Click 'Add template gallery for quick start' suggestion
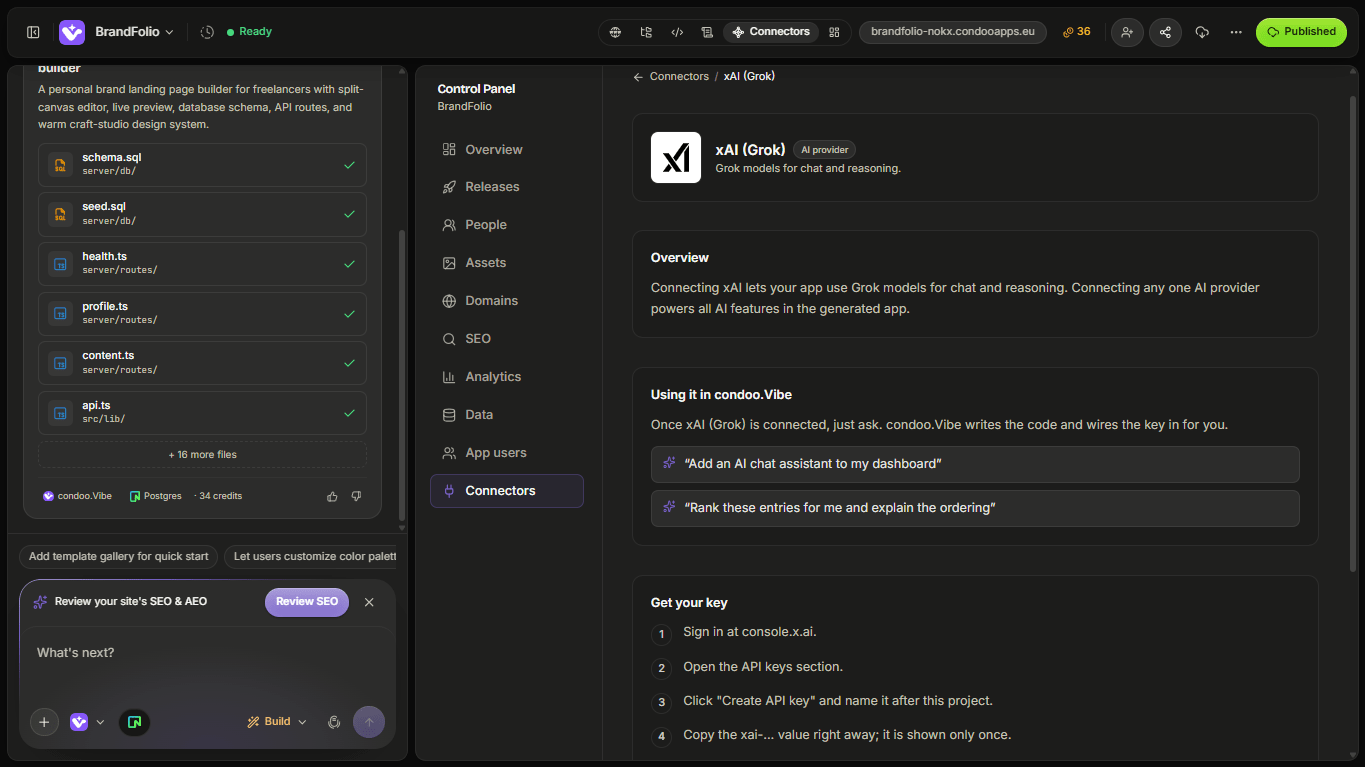This screenshot has width=1365, height=767. click(x=119, y=557)
